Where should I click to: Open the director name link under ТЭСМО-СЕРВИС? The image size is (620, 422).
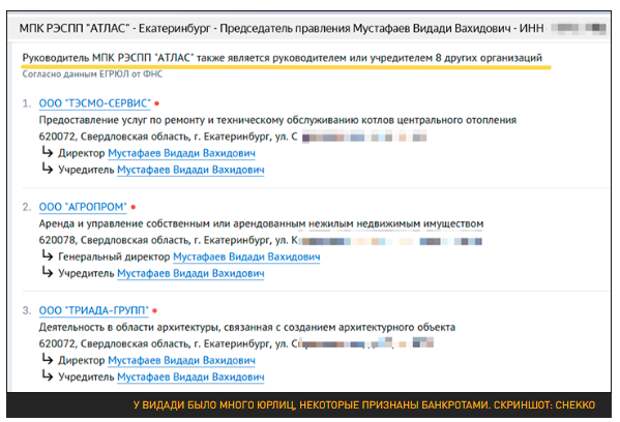click(x=181, y=154)
